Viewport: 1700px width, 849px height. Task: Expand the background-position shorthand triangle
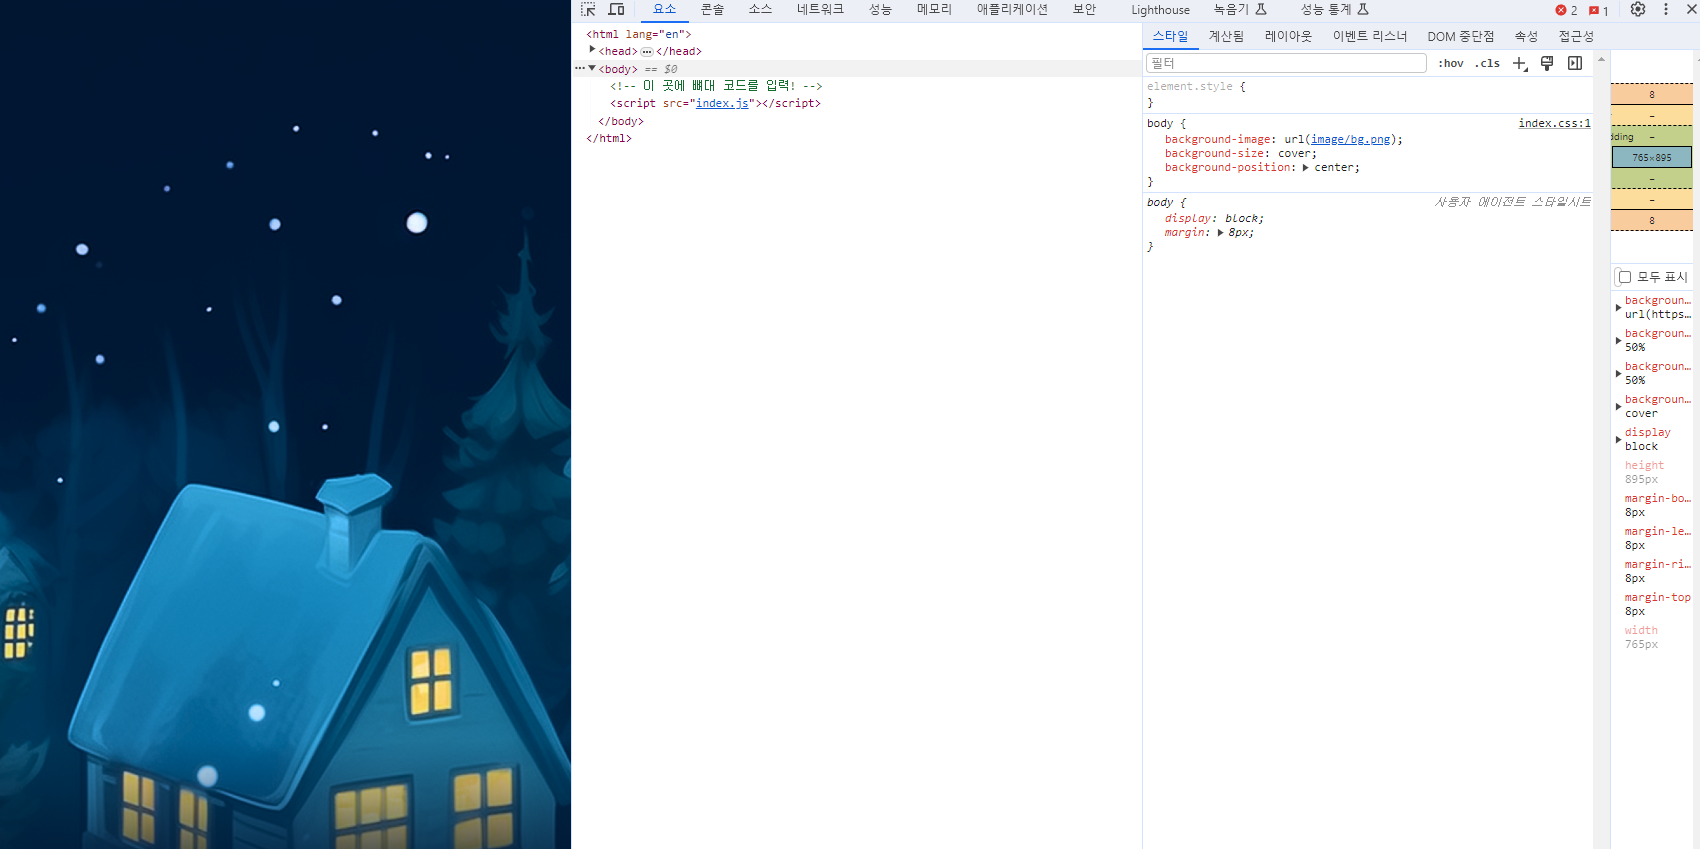(x=1306, y=167)
